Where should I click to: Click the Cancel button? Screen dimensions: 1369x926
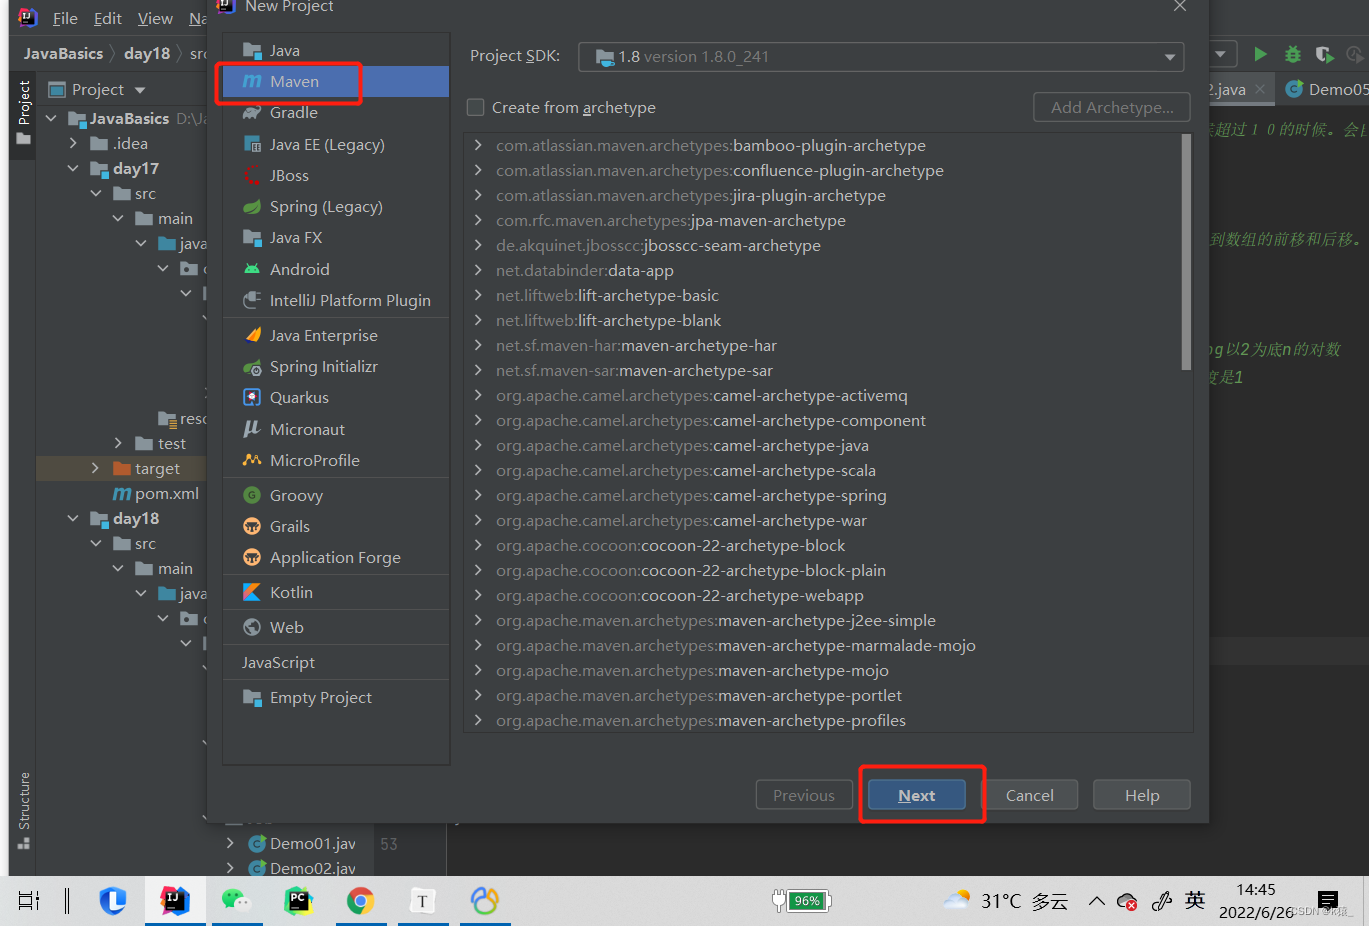click(1030, 795)
